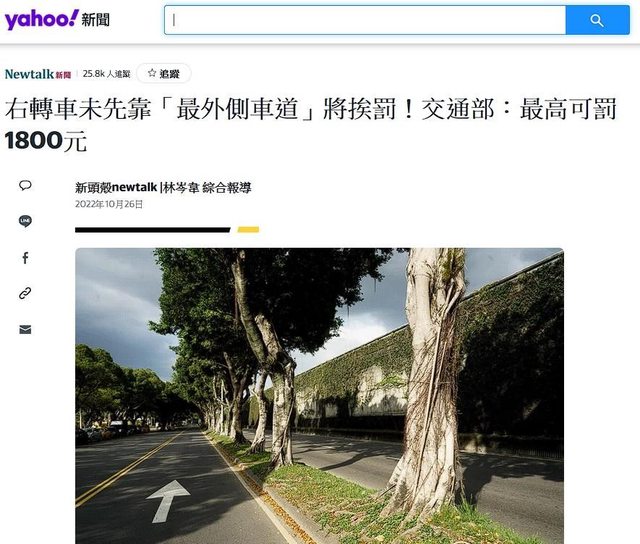Open Newtalk新聞 publisher link
This screenshot has height=544, width=640.
point(38,74)
